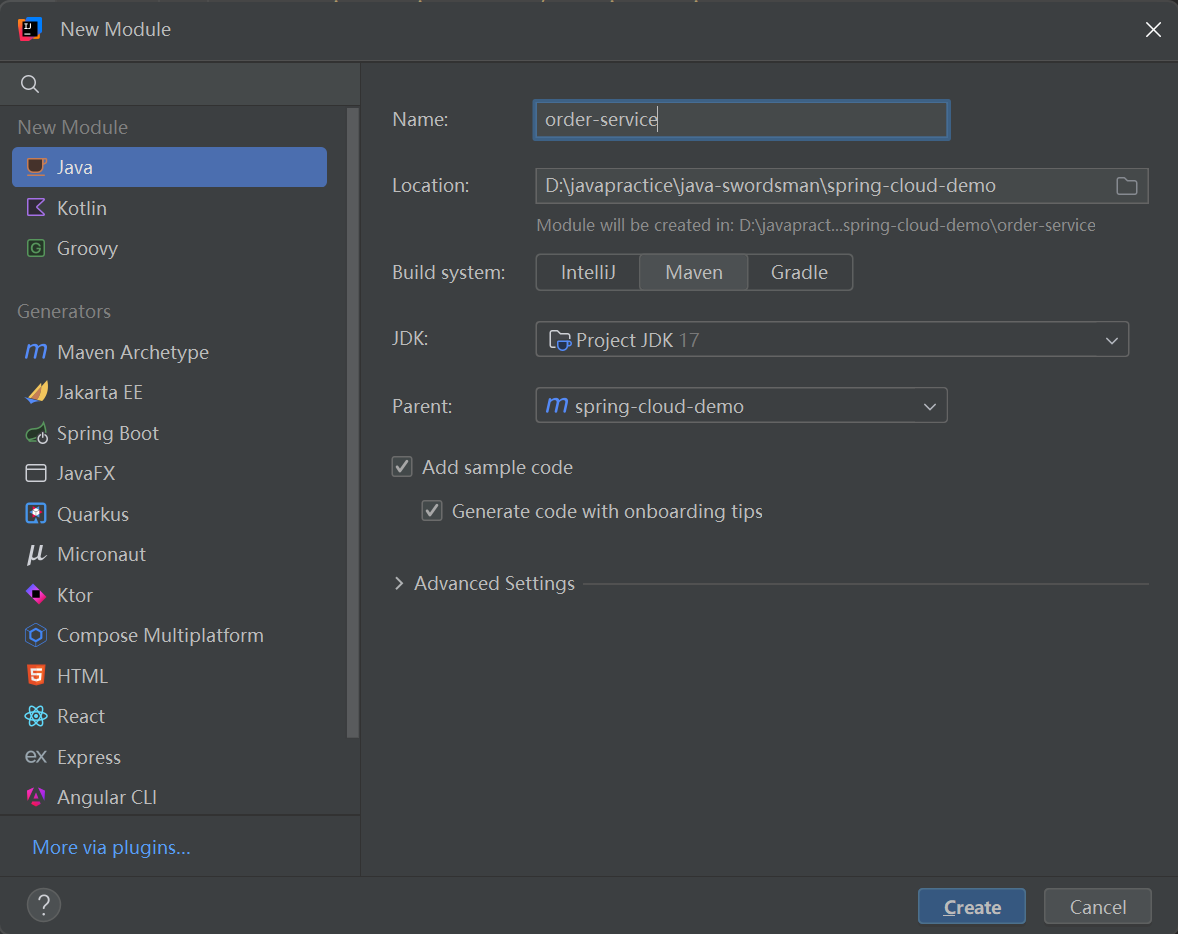Click the HTML5 shield icon
This screenshot has width=1178, height=934.
36,676
